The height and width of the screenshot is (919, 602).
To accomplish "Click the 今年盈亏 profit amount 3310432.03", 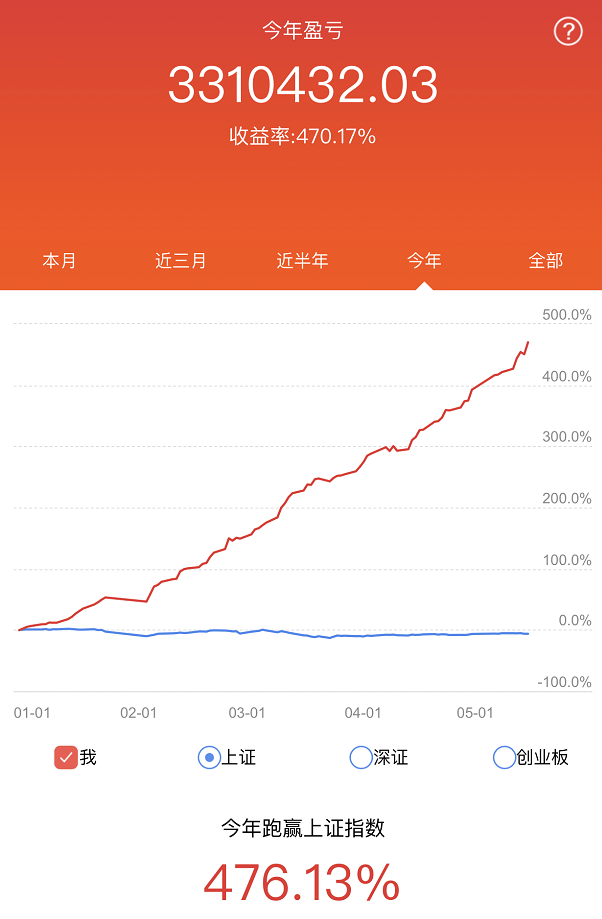I will [x=302, y=85].
